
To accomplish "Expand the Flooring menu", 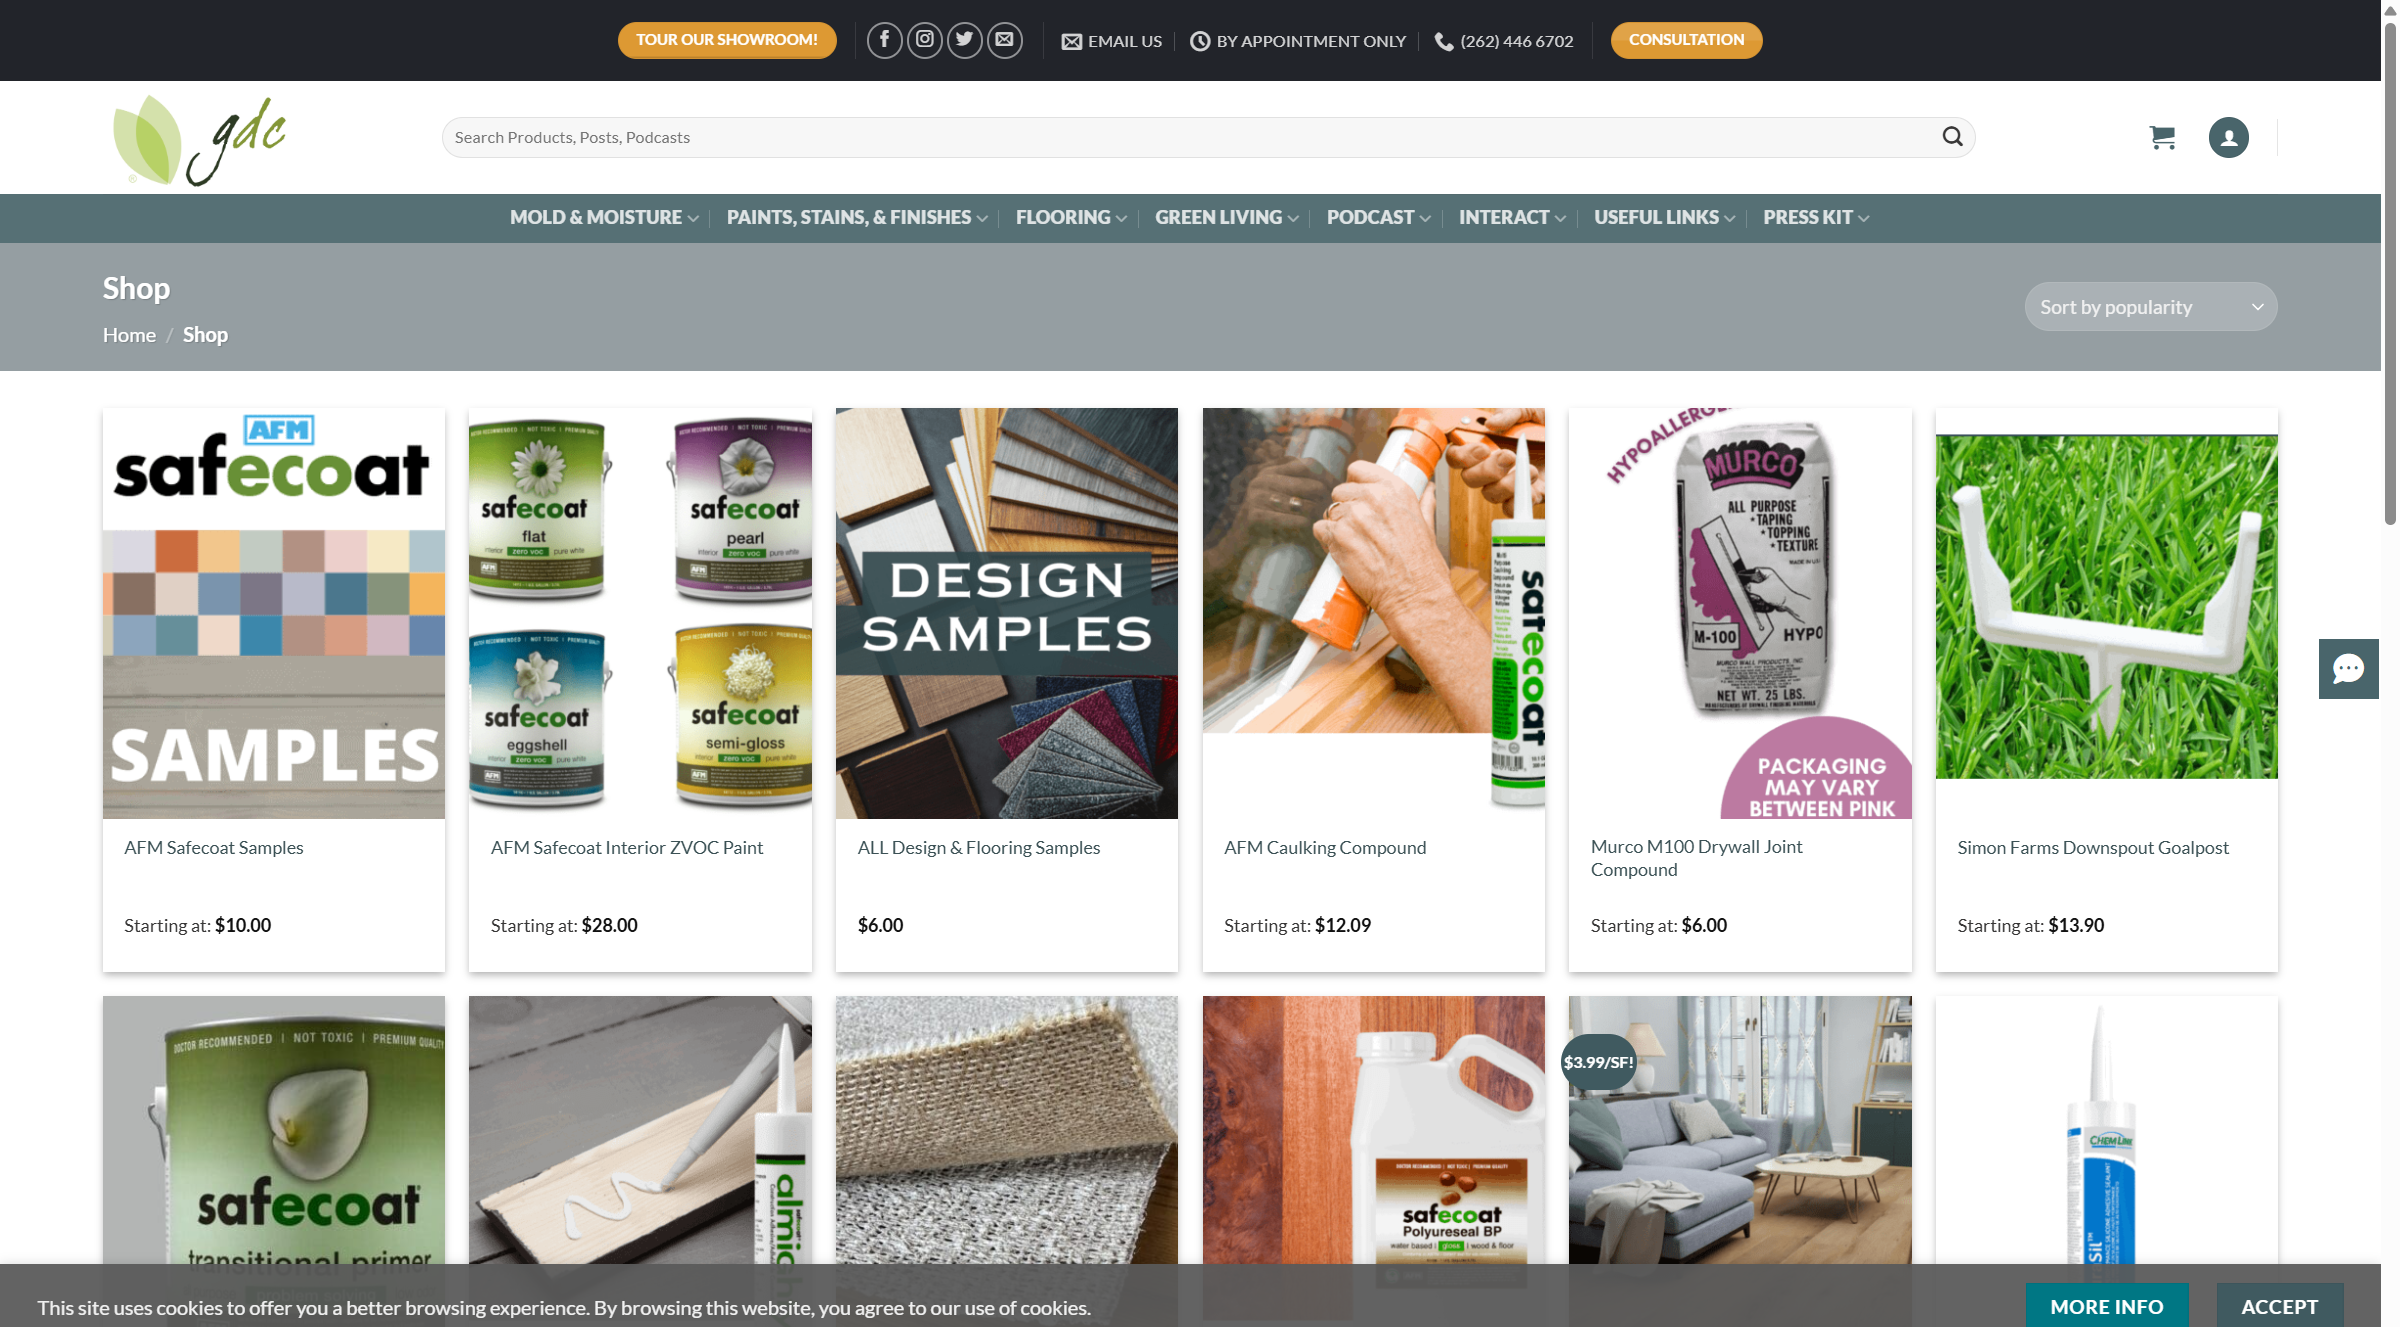I will point(1071,217).
